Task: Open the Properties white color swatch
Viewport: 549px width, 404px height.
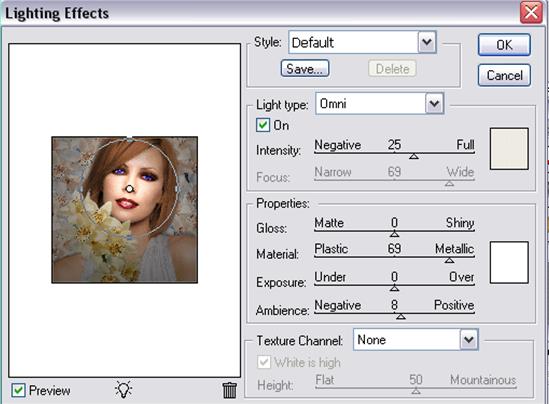Action: [509, 262]
